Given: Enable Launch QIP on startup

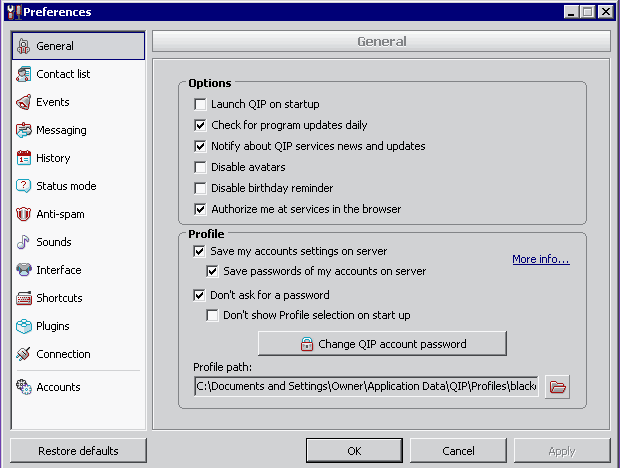Looking at the screenshot, I should coord(200,104).
